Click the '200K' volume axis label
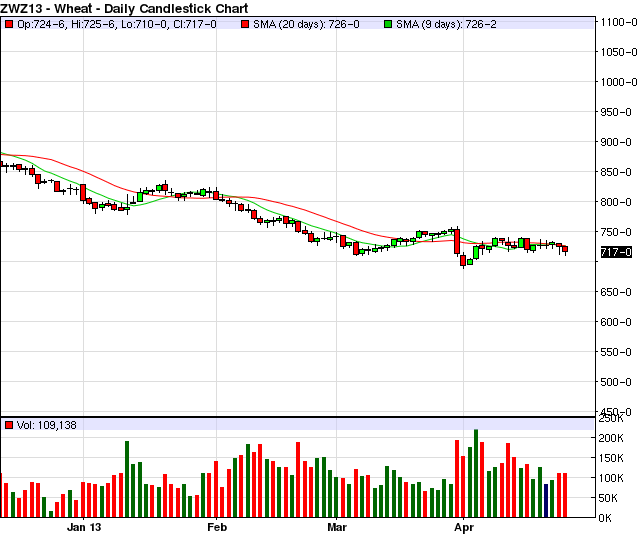The image size is (640, 536). coord(611,438)
